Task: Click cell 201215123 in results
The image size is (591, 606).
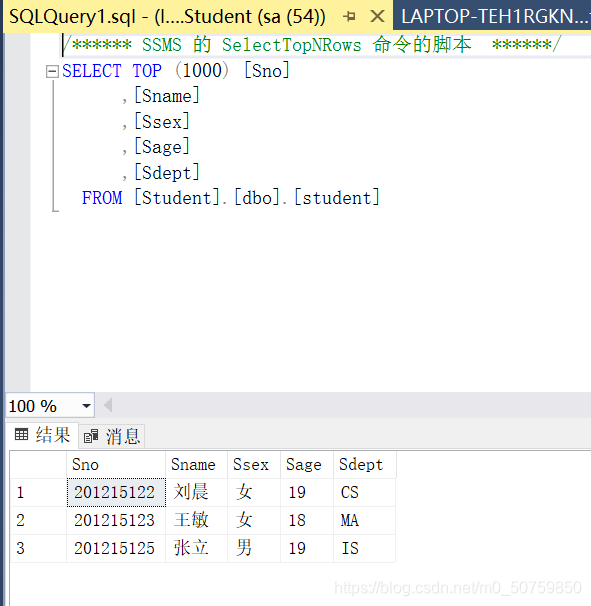Action: point(116,520)
